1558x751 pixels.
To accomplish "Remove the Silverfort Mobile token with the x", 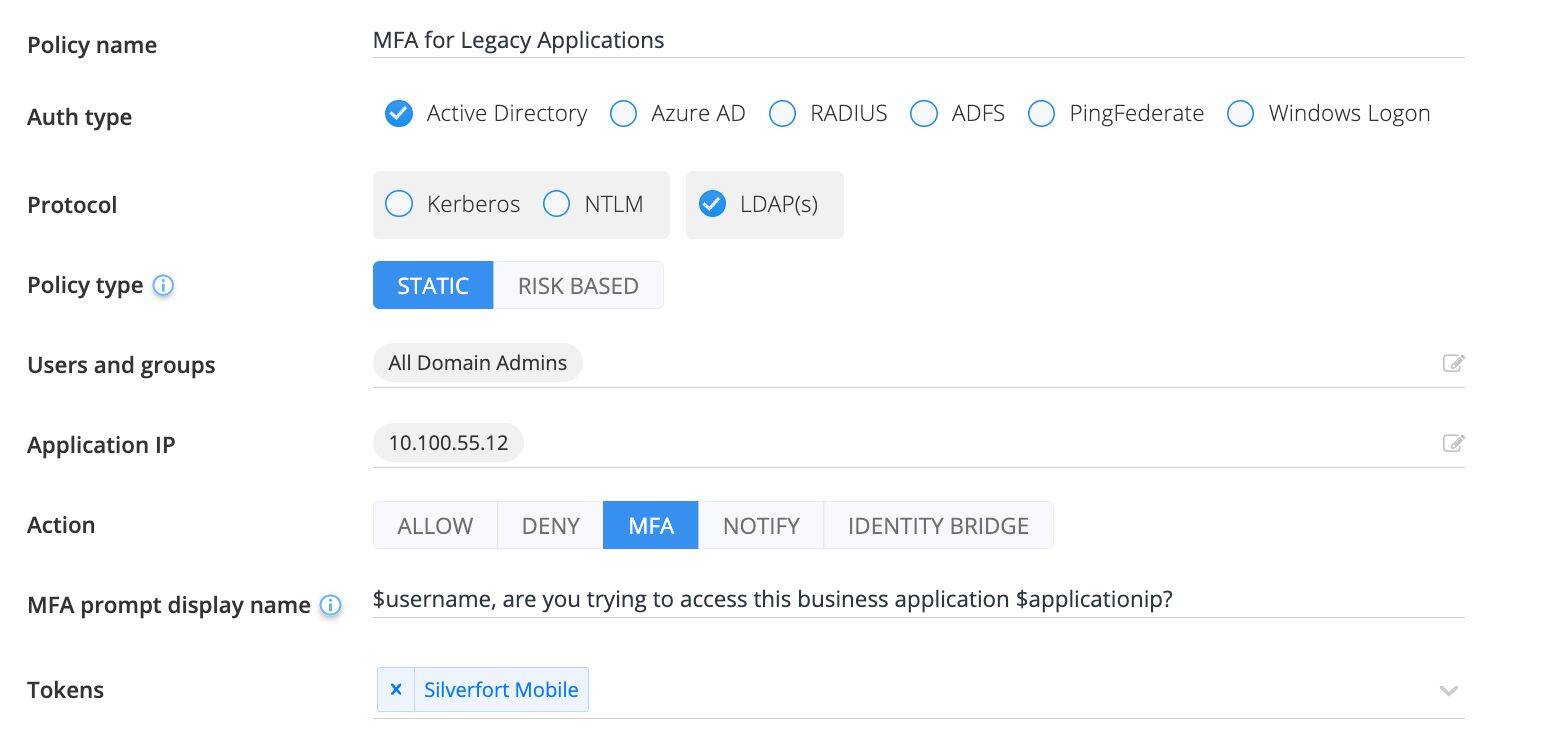I will point(396,690).
